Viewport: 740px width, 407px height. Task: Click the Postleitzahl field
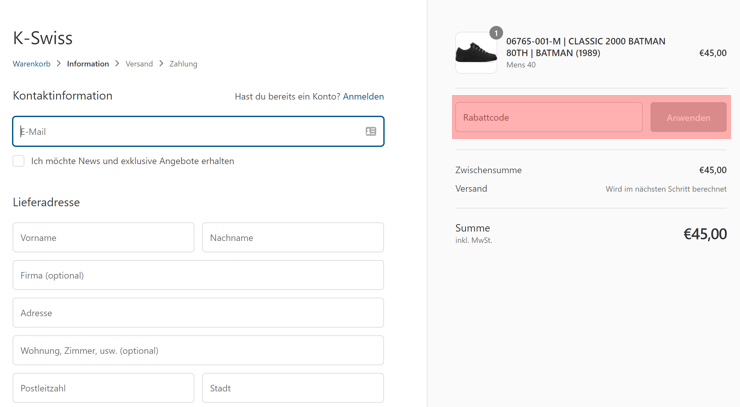pyautogui.click(x=103, y=388)
